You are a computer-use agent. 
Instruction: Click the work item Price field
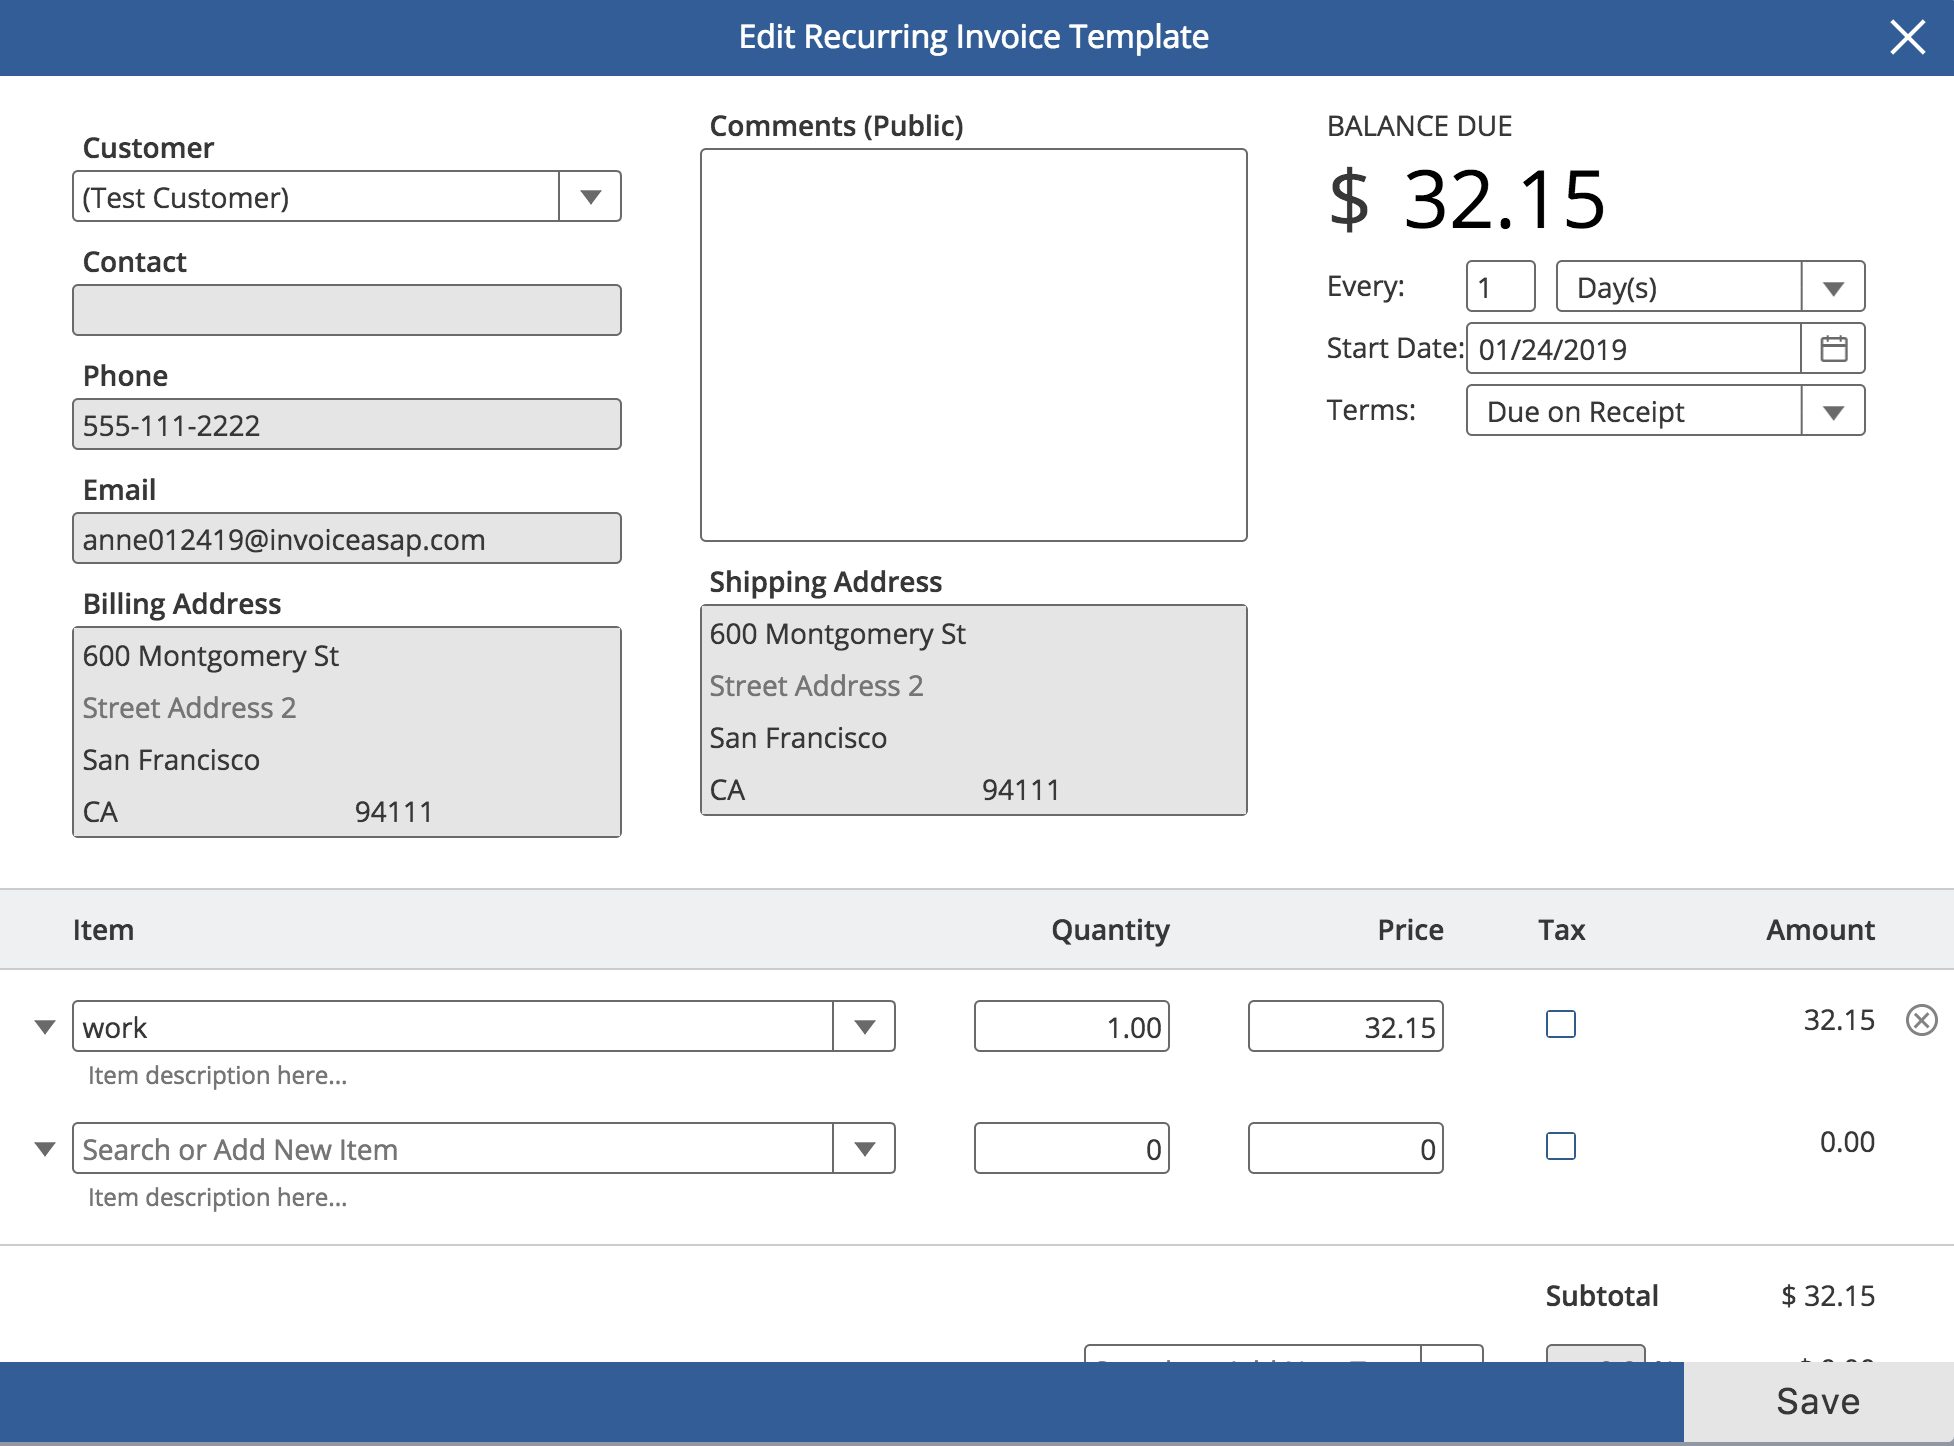tap(1345, 1027)
